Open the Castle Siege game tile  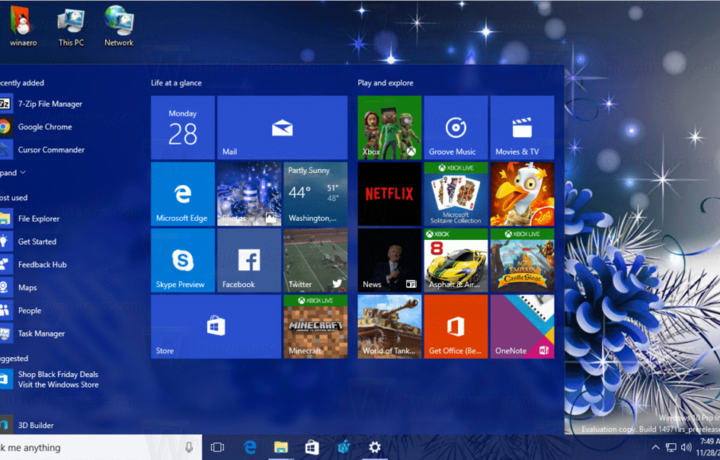(522, 260)
